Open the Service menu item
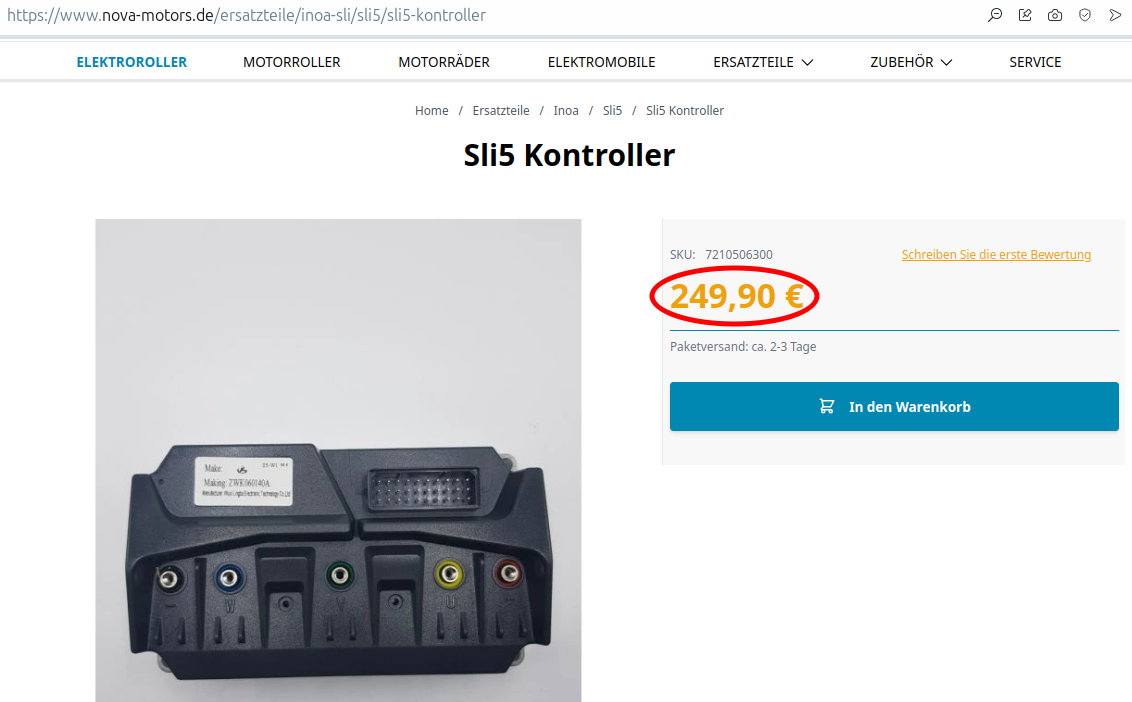The height and width of the screenshot is (702, 1132). tap(1035, 62)
